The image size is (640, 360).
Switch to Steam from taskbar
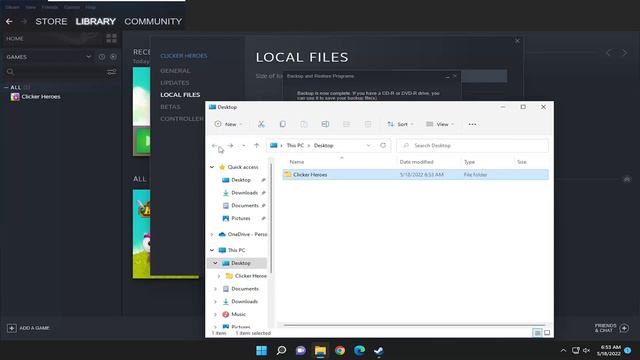(x=379, y=350)
